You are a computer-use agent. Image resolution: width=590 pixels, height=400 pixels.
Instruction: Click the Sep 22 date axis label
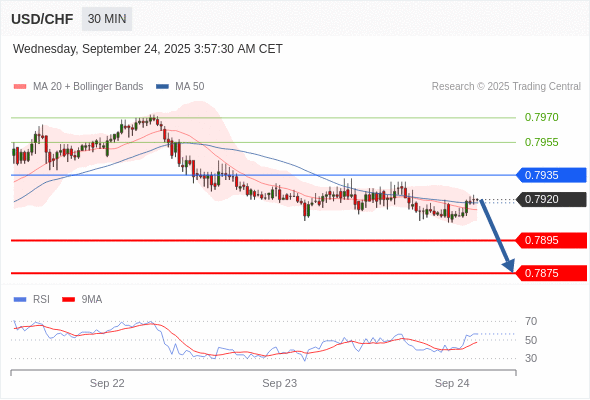107,383
